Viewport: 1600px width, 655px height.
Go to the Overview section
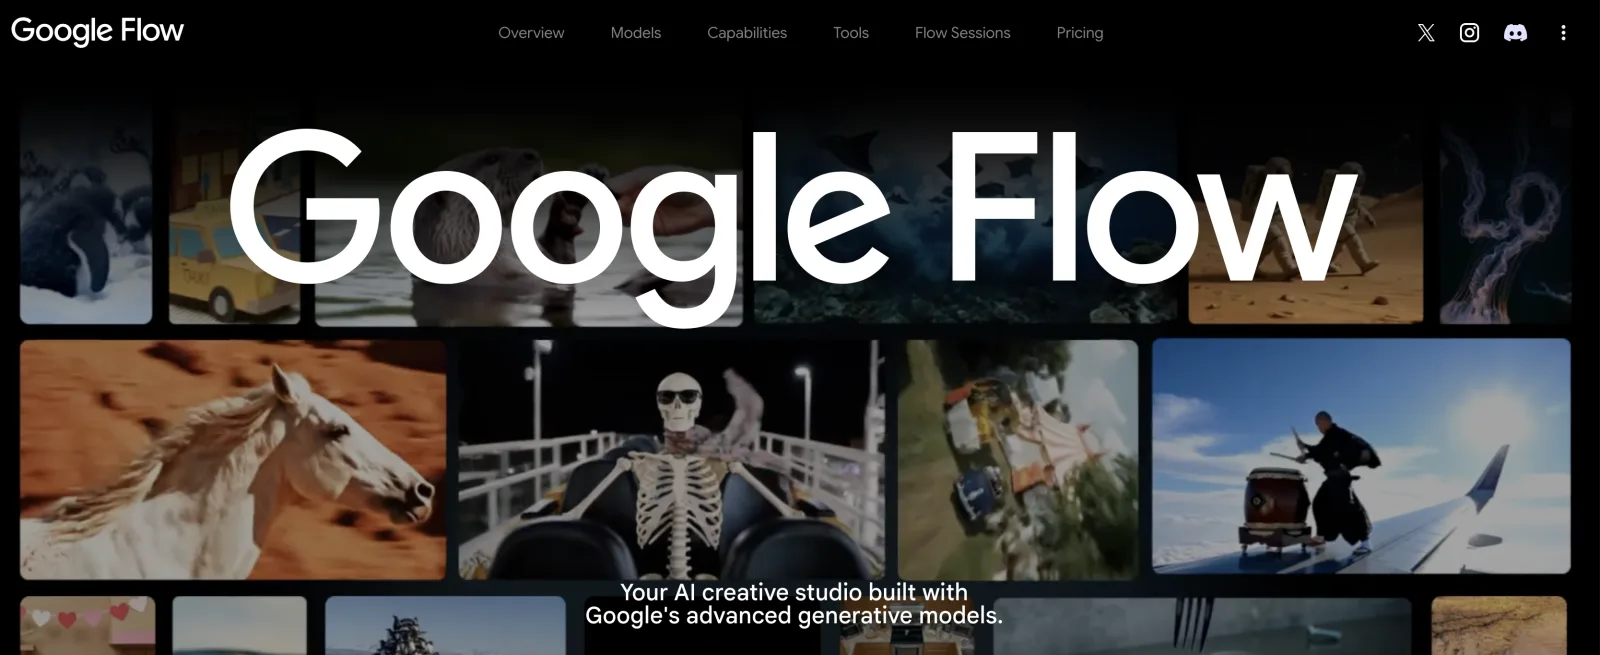[531, 33]
